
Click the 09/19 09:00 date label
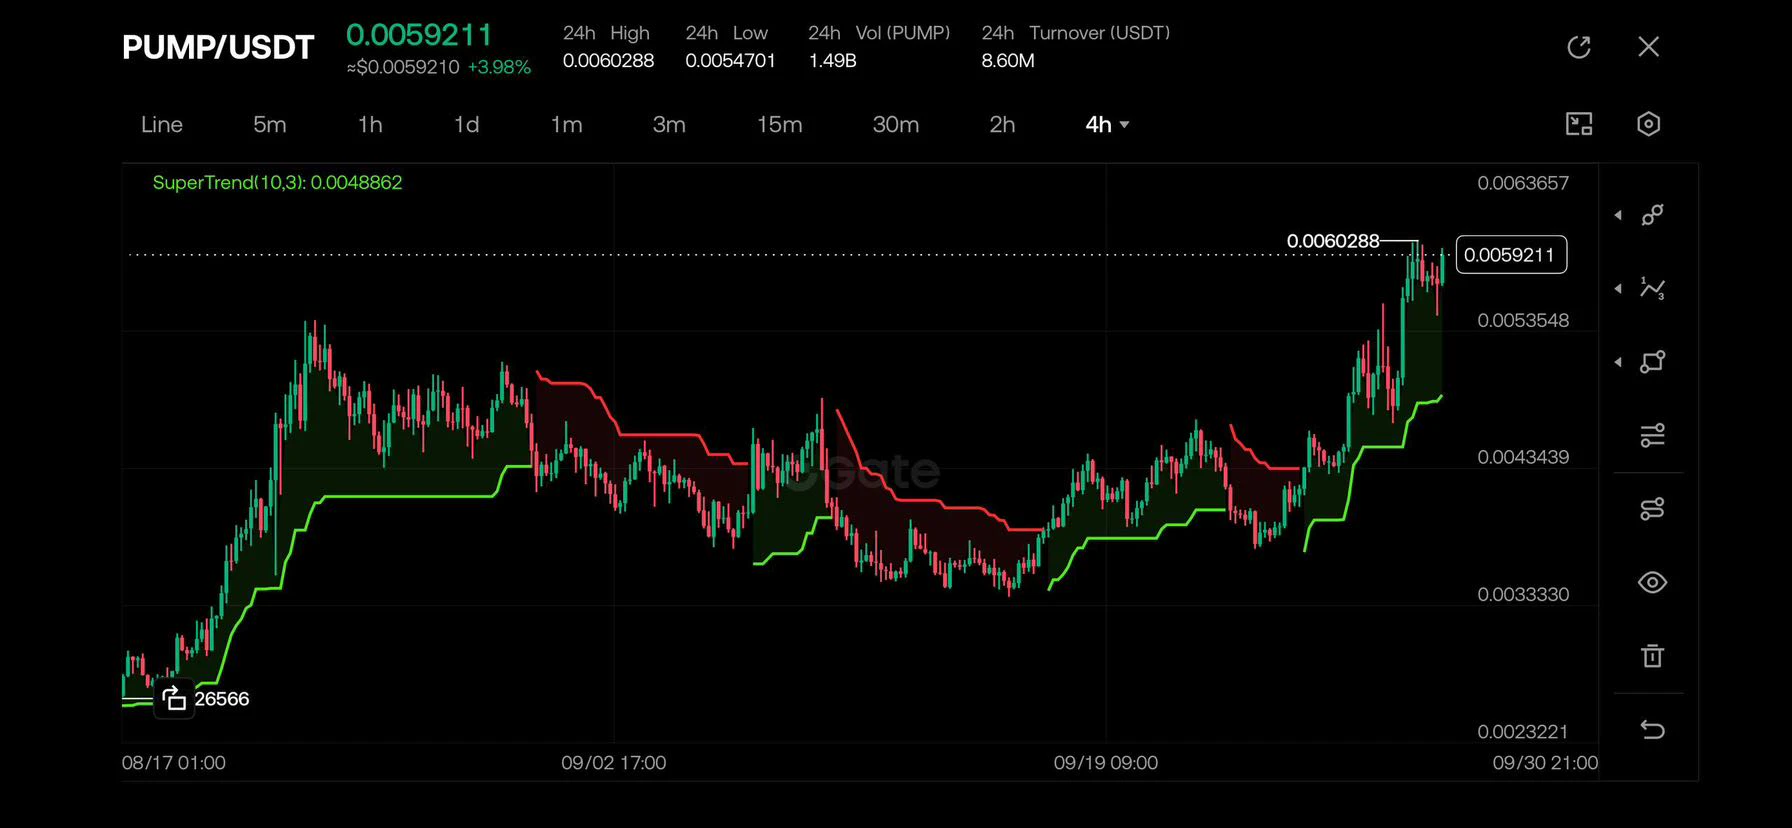pos(1106,762)
